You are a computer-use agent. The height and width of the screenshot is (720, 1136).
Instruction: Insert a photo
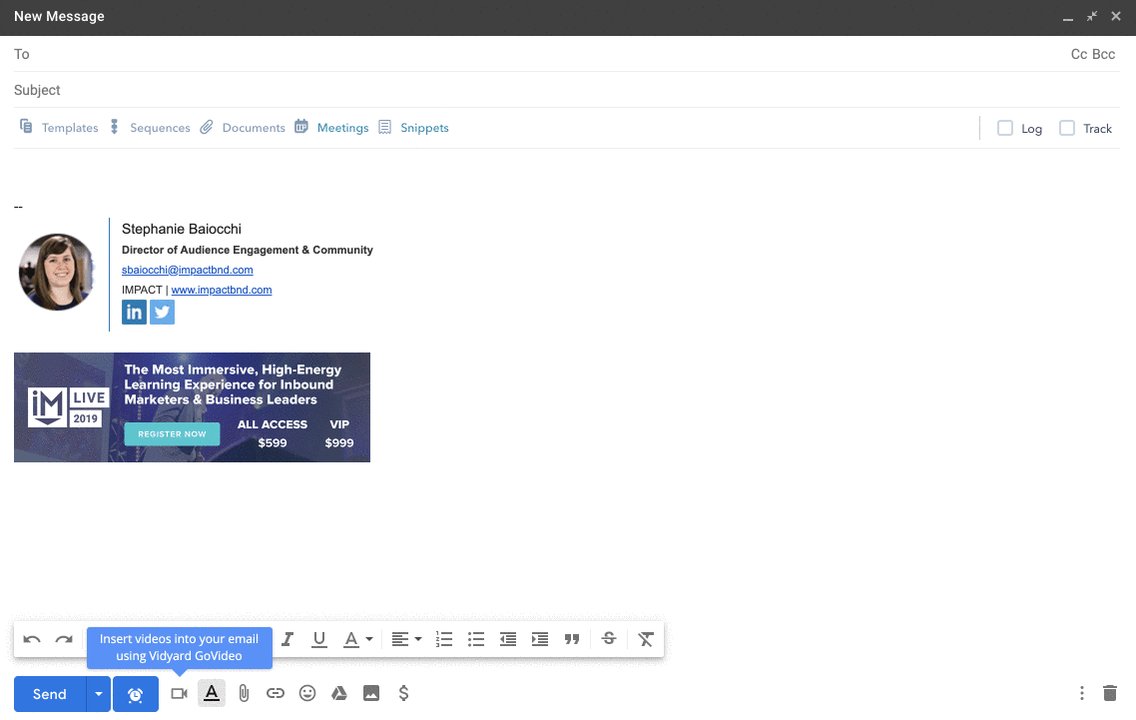pyautogui.click(x=371, y=694)
